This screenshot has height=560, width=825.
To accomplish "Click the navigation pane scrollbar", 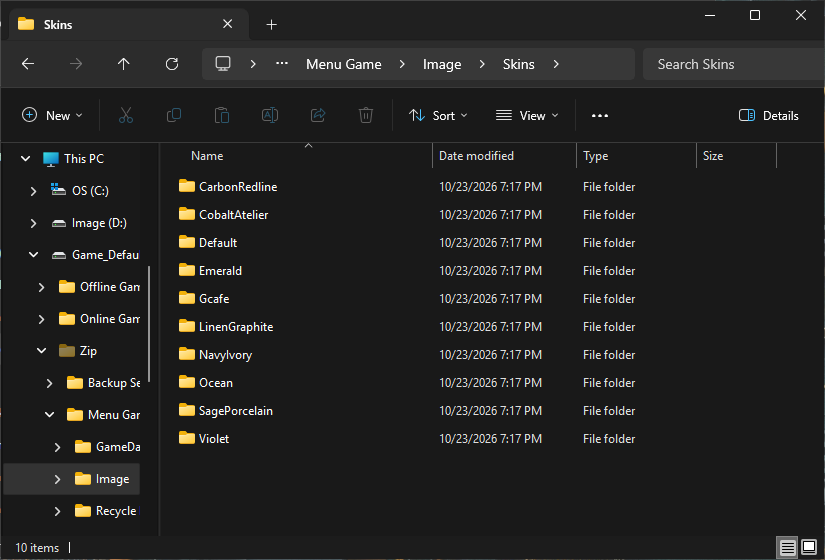I will pyautogui.click(x=149, y=323).
